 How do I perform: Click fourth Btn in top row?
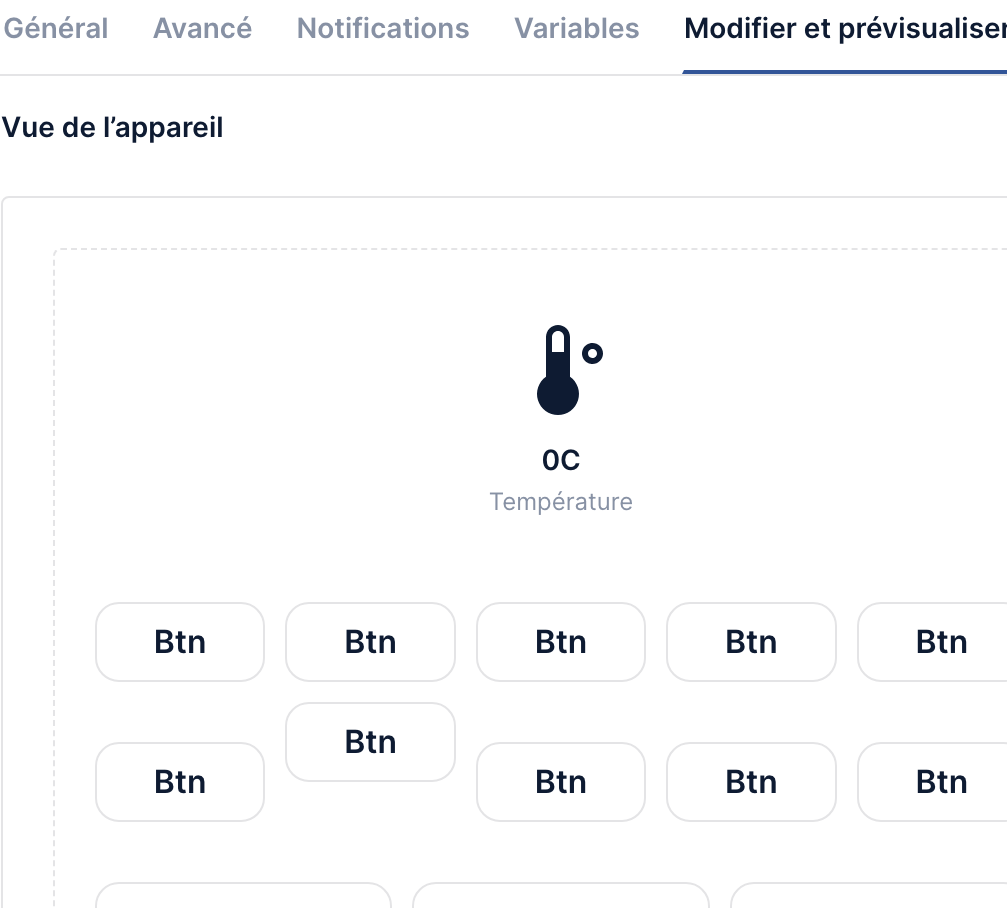tap(751, 642)
